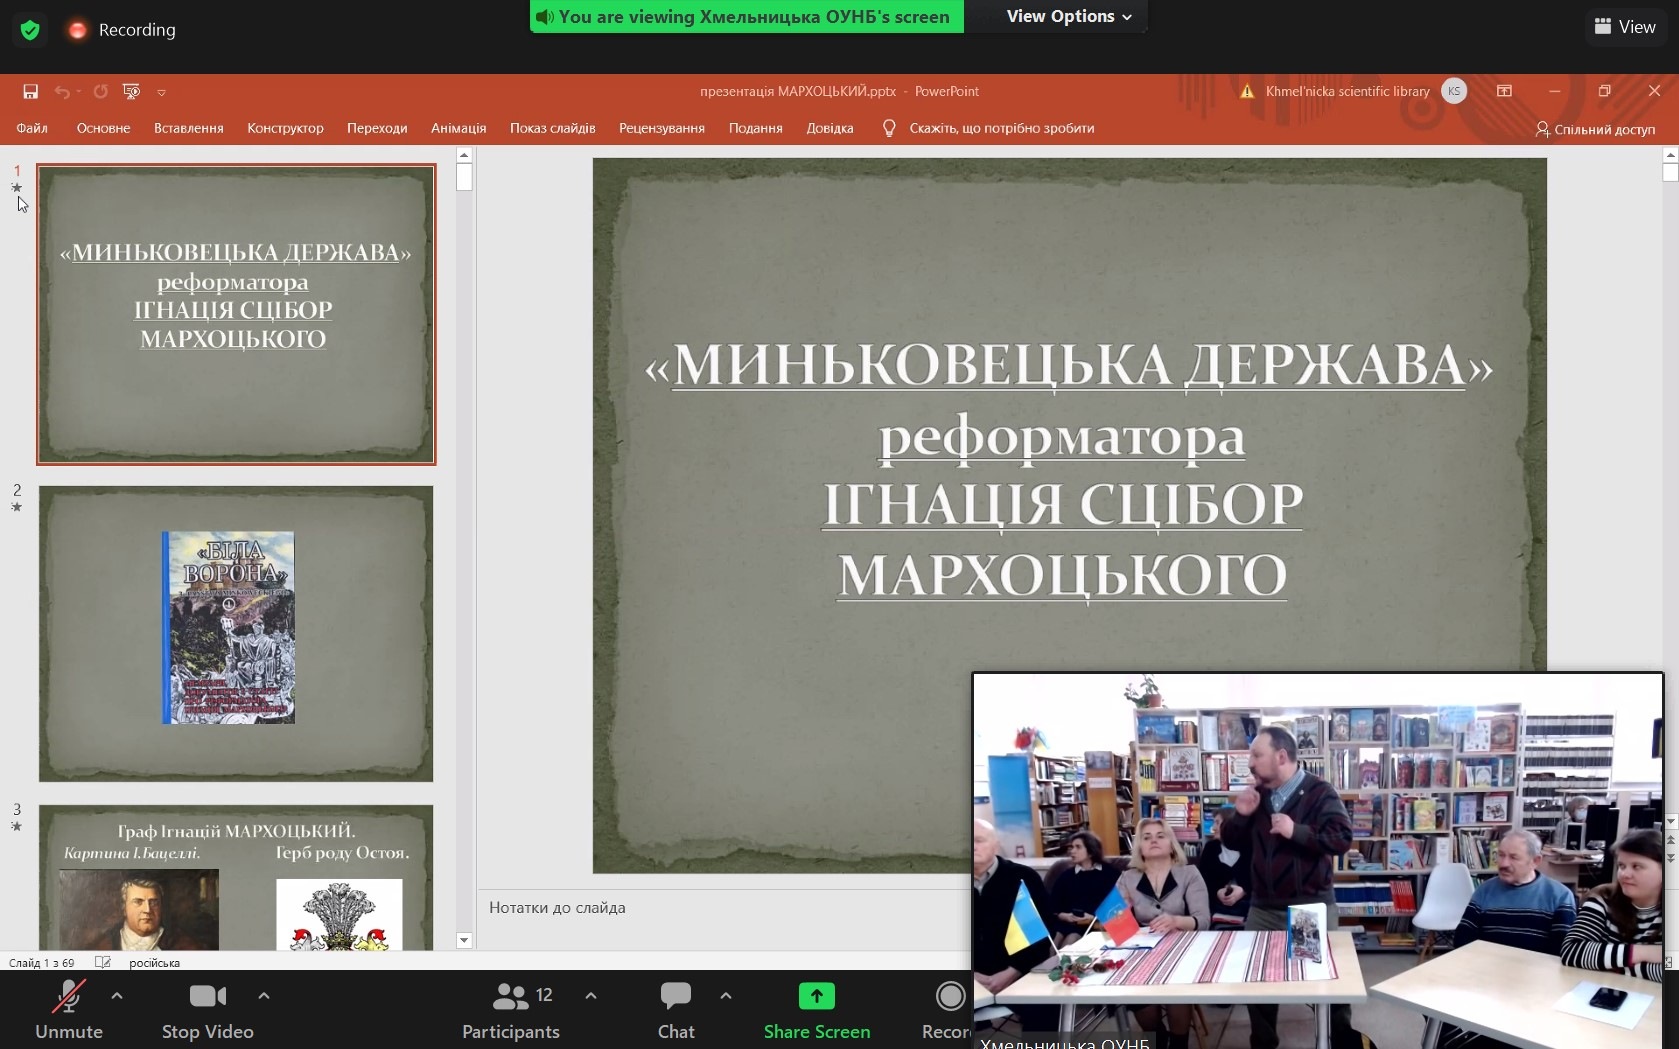Image resolution: width=1679 pixels, height=1049 pixels.
Task: Start slideshow from beginning icon
Action: click(131, 92)
